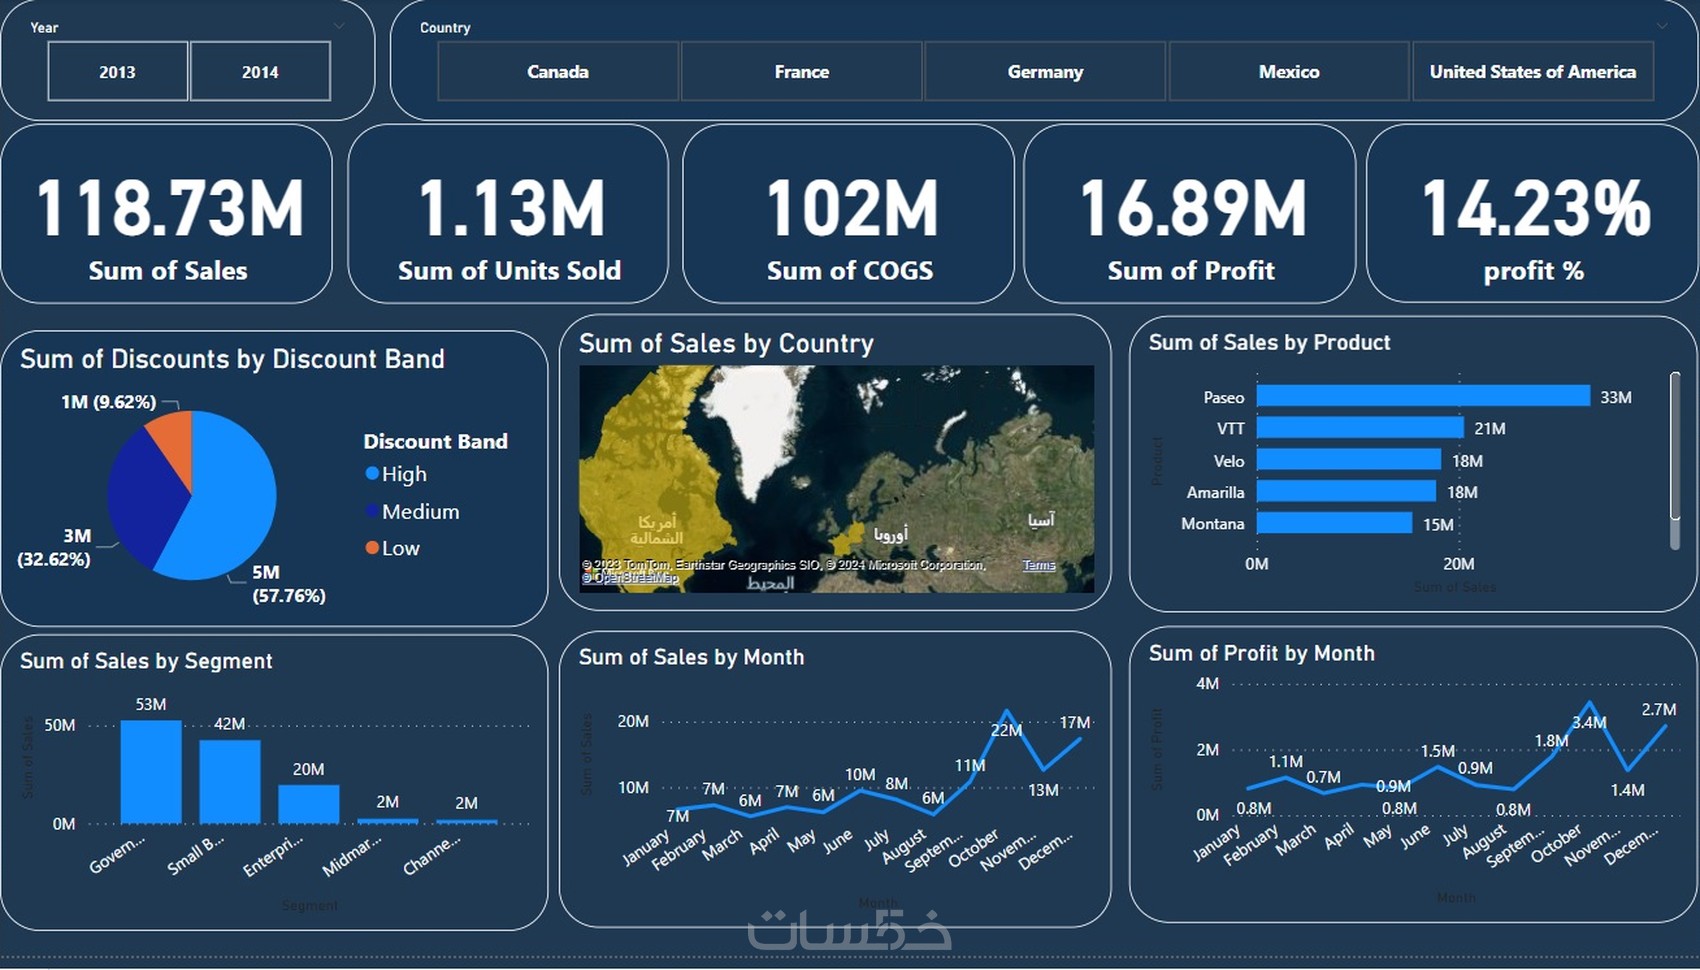1700x970 pixels.
Task: Choose Mexico in the Country slicer
Action: (x=1289, y=71)
